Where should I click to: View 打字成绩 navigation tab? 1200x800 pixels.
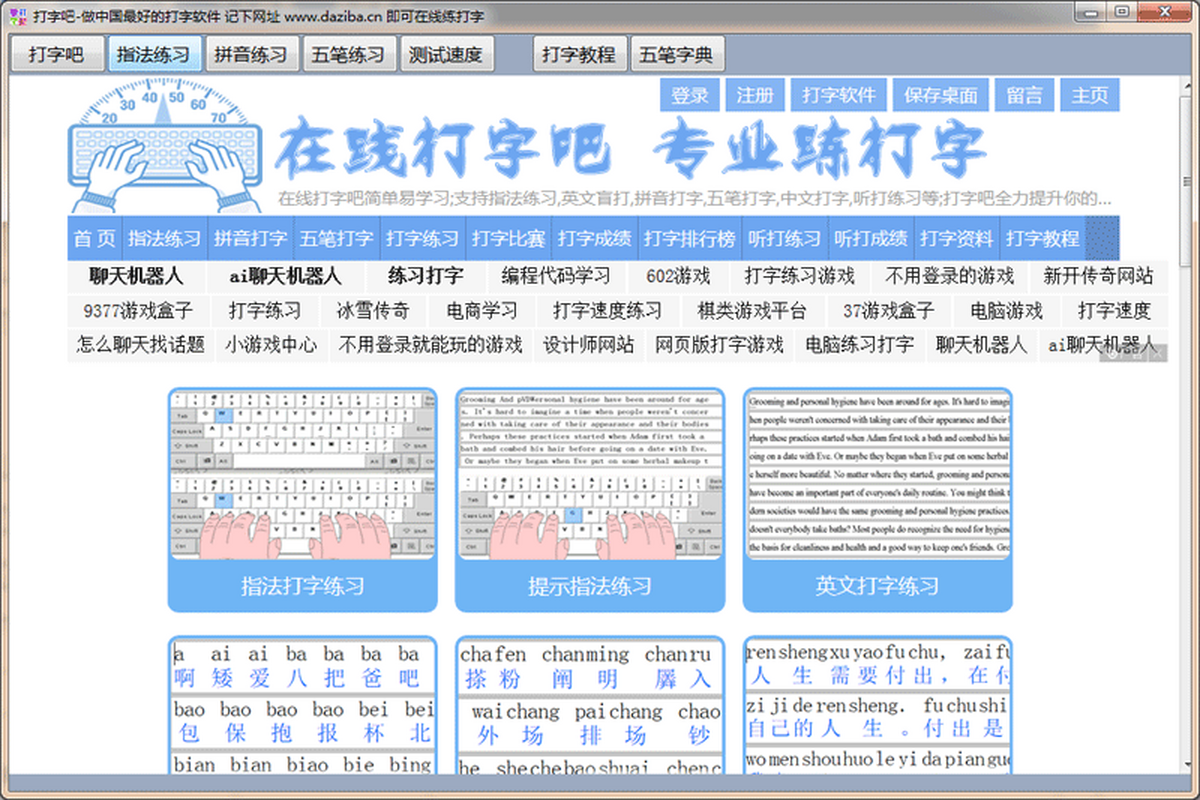pyautogui.click(x=594, y=239)
